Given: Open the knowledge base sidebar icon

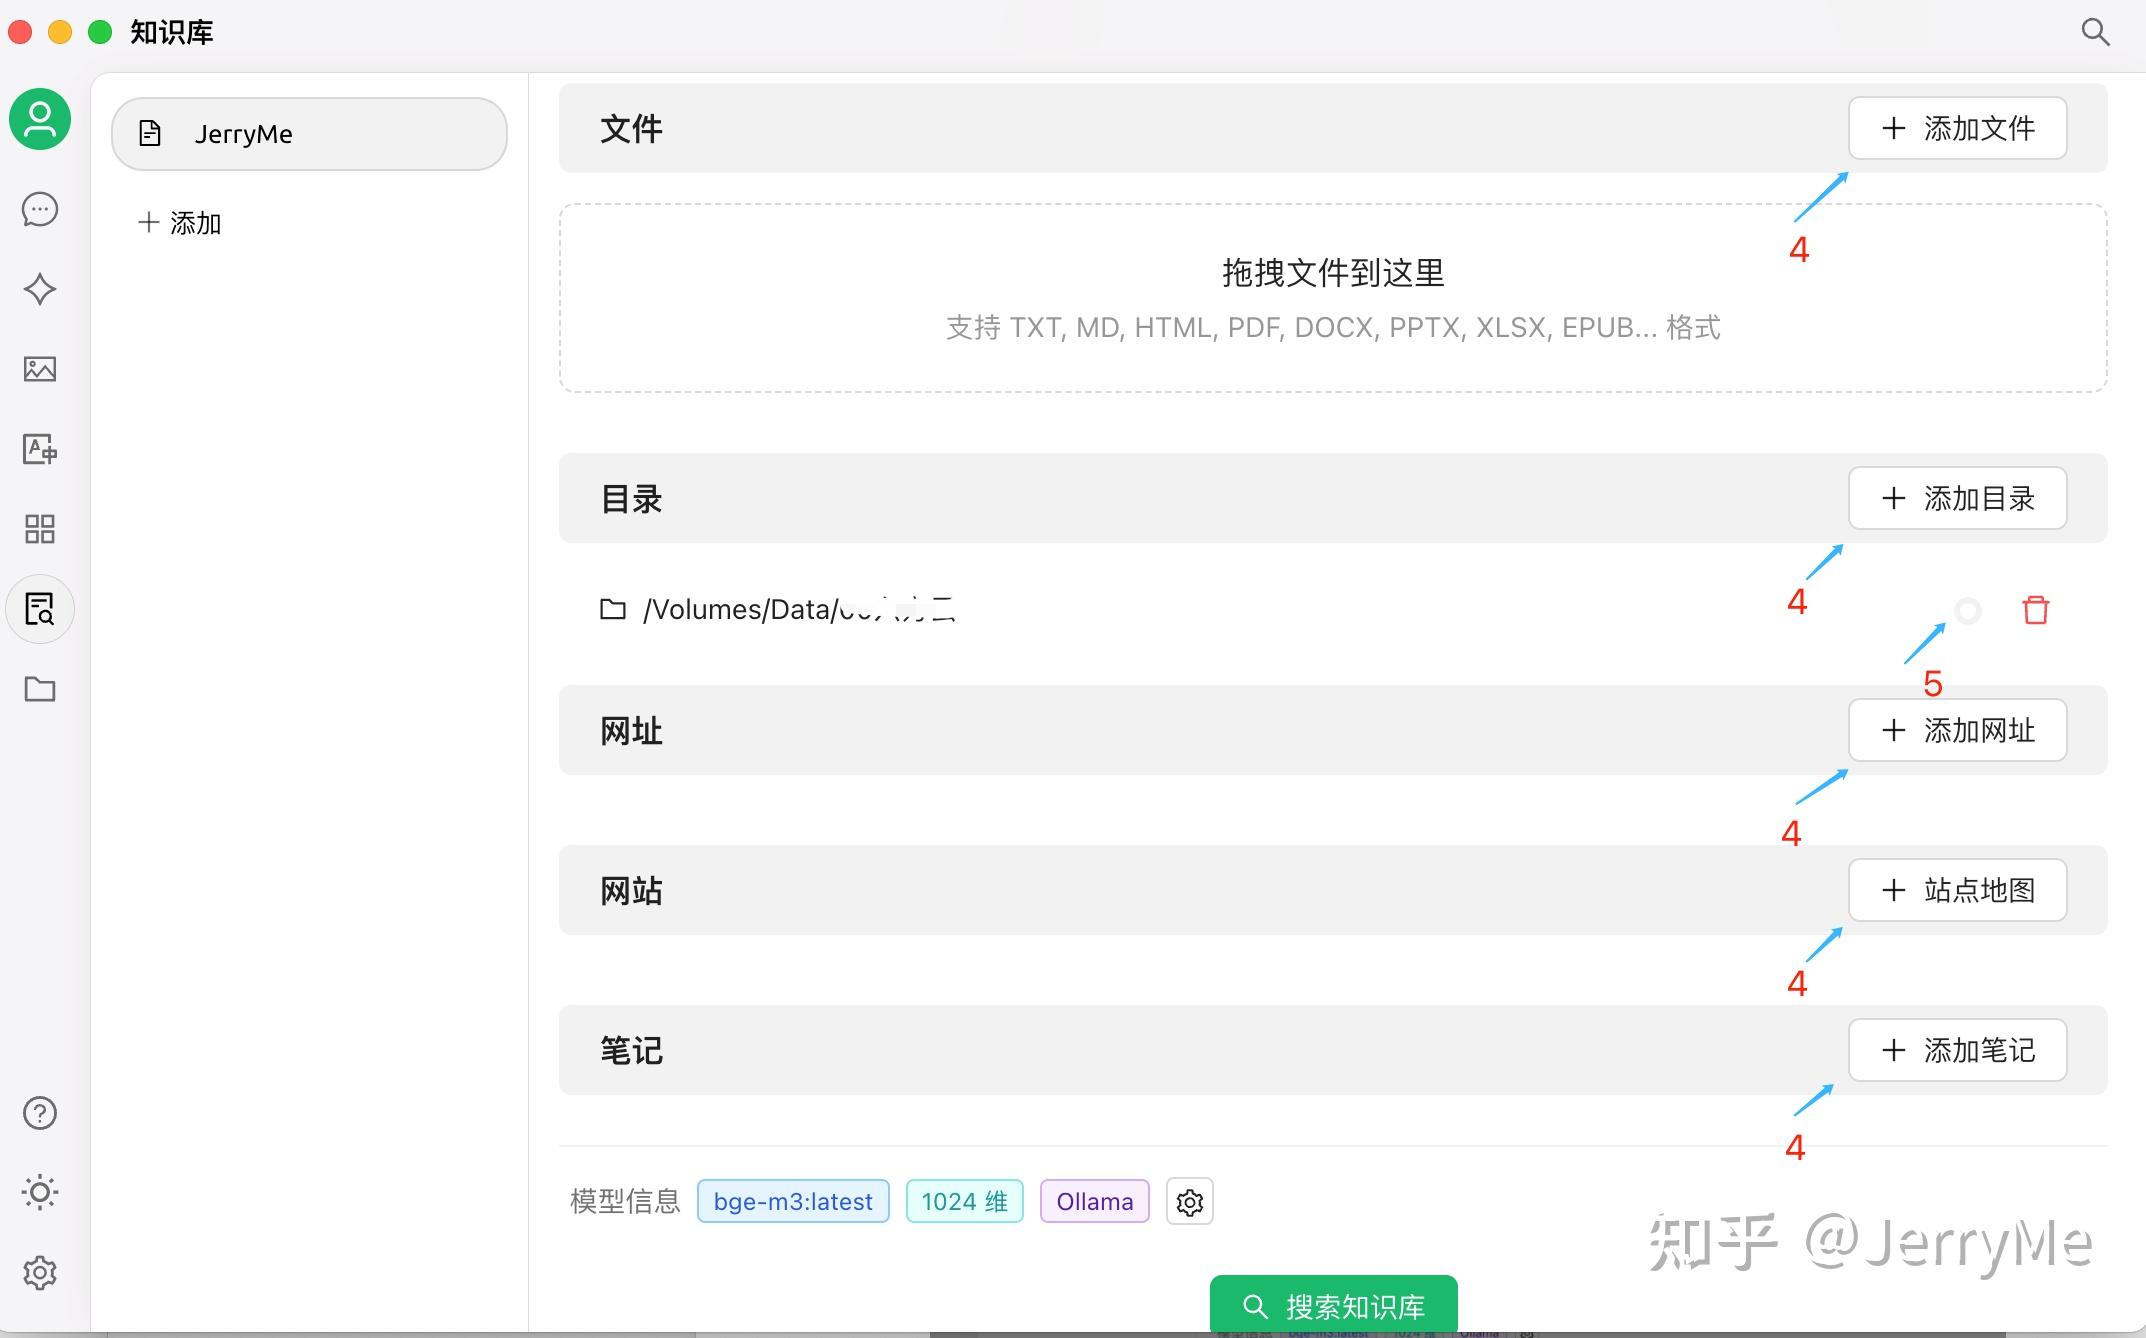Looking at the screenshot, I should click(40, 609).
